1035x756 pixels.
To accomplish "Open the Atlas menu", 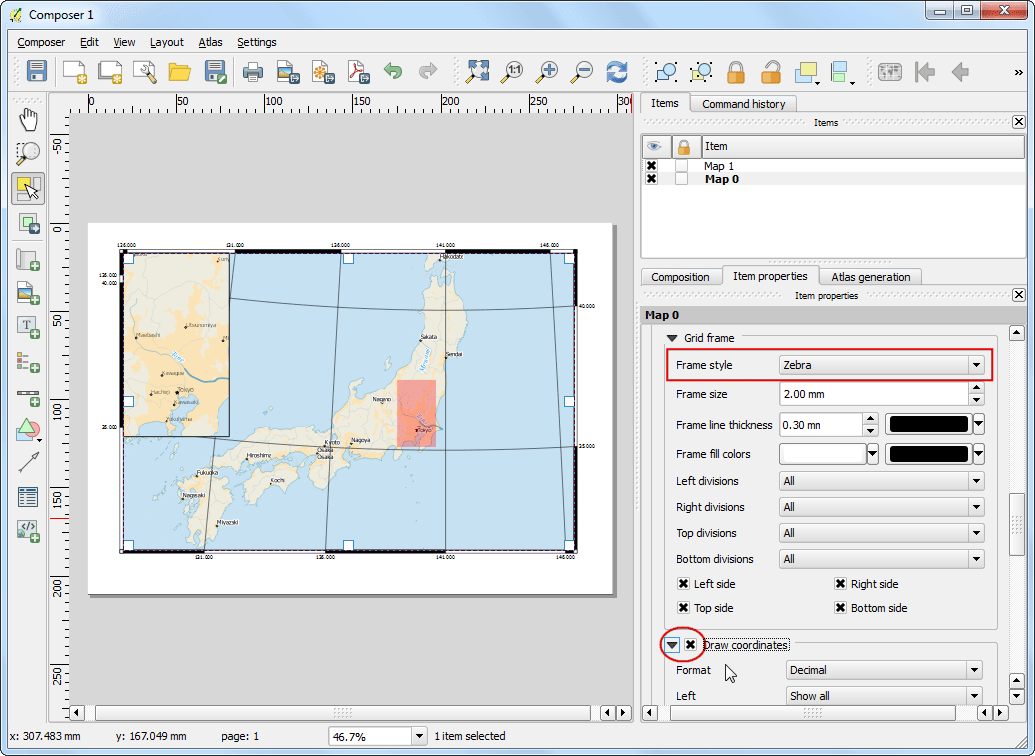I will pyautogui.click(x=210, y=42).
